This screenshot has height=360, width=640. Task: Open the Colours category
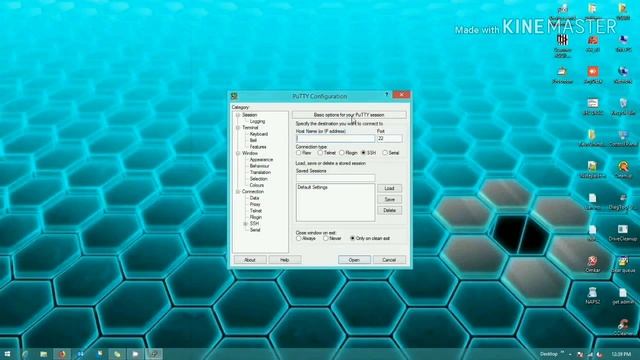coord(257,185)
